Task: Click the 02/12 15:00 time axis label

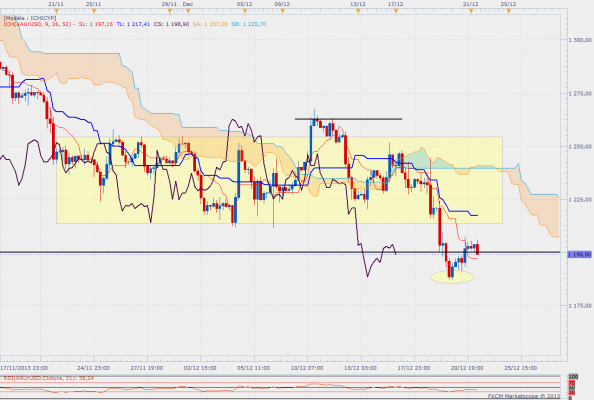Action: [x=200, y=368]
